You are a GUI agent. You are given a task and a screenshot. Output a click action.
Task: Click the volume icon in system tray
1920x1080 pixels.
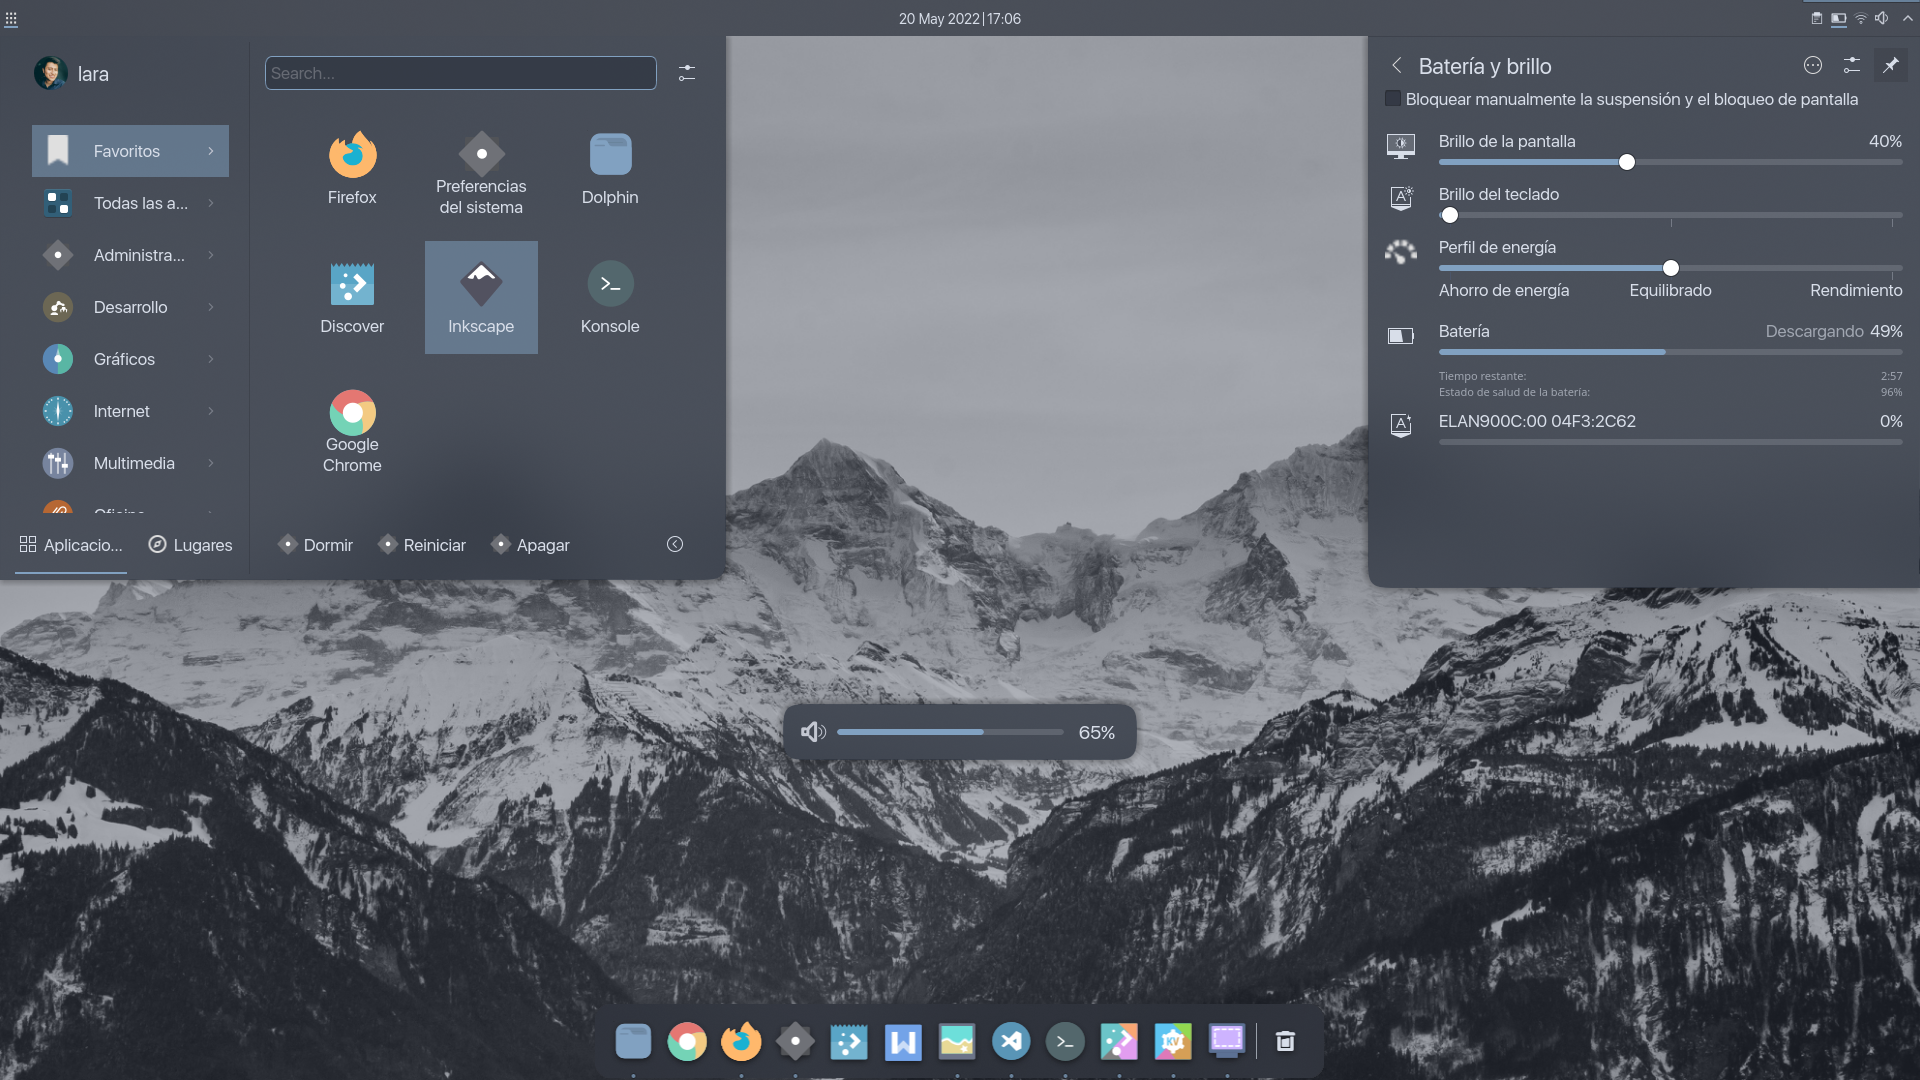click(1881, 18)
